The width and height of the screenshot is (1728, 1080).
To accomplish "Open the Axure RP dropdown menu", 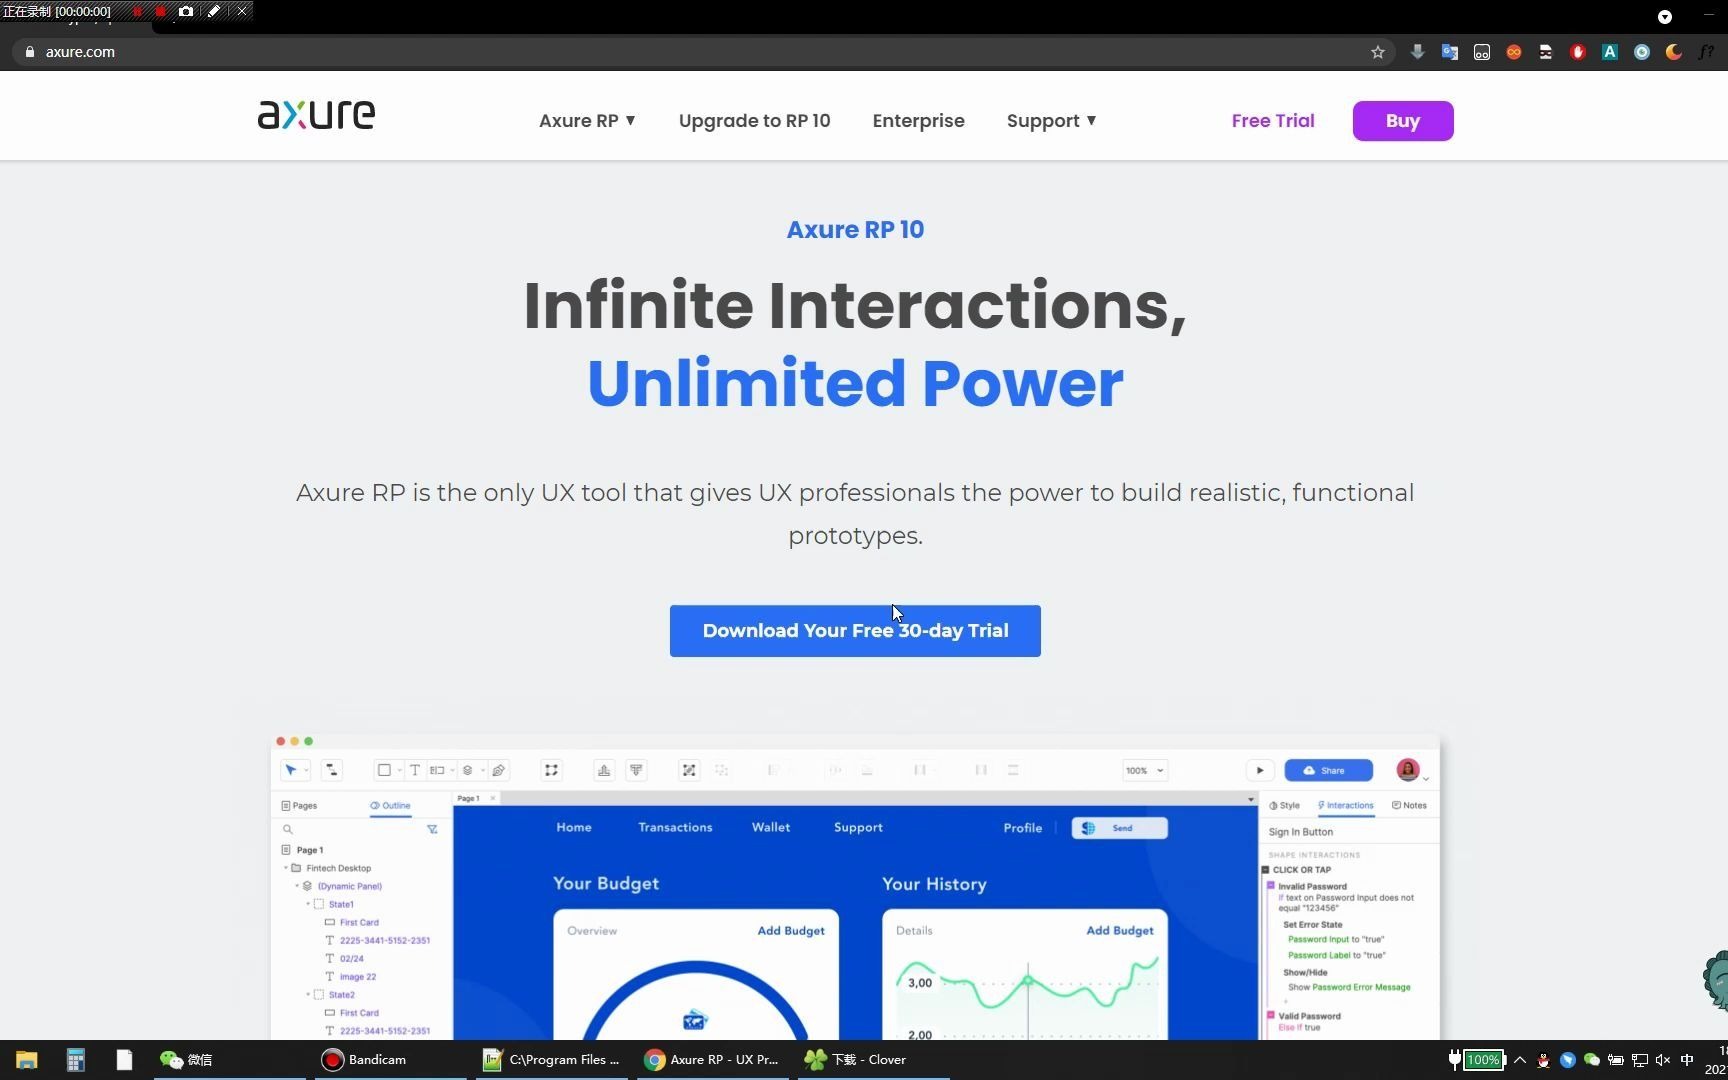I will (587, 121).
